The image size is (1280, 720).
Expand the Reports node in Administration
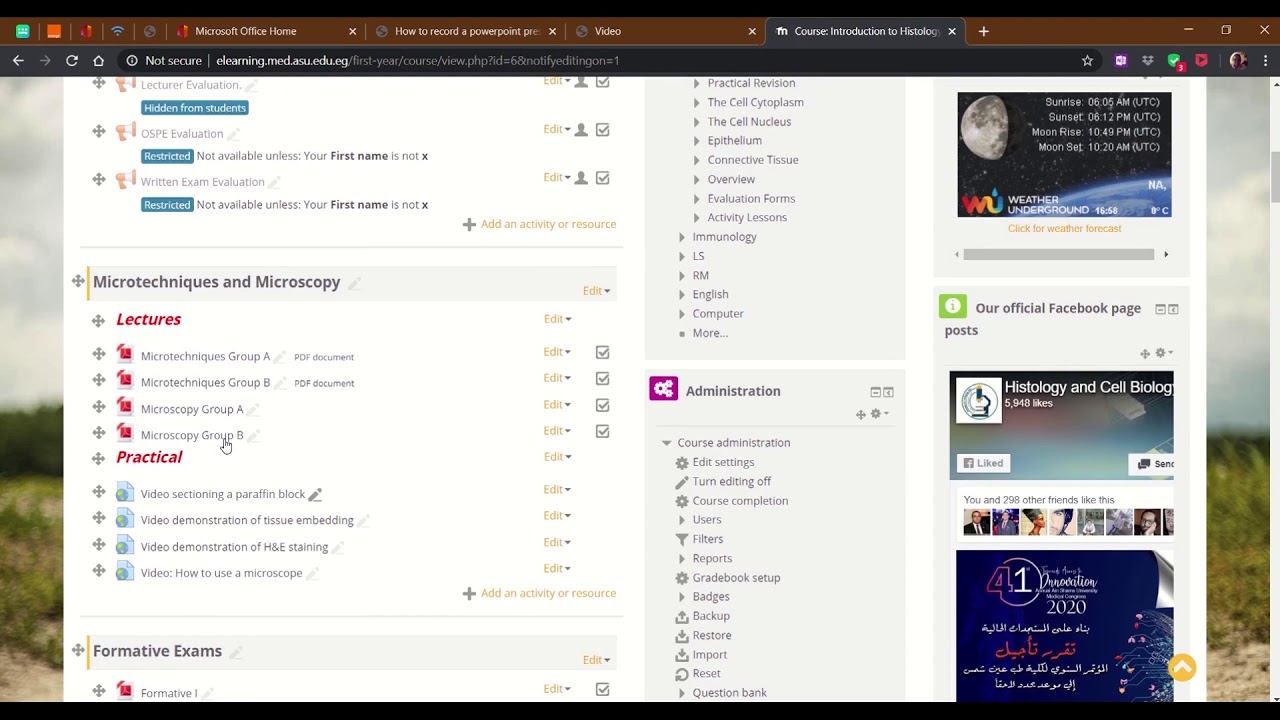[682, 558]
